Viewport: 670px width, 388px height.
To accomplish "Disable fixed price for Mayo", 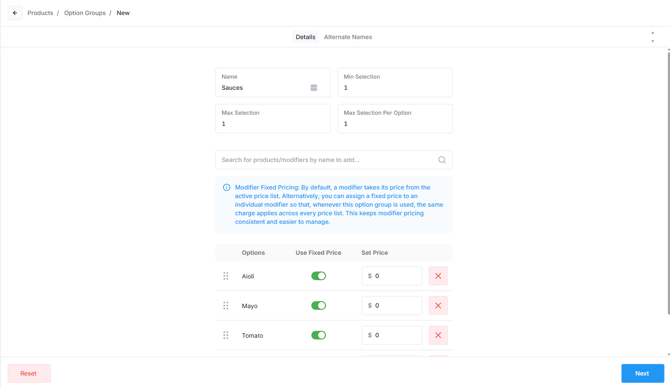I will (x=318, y=306).
